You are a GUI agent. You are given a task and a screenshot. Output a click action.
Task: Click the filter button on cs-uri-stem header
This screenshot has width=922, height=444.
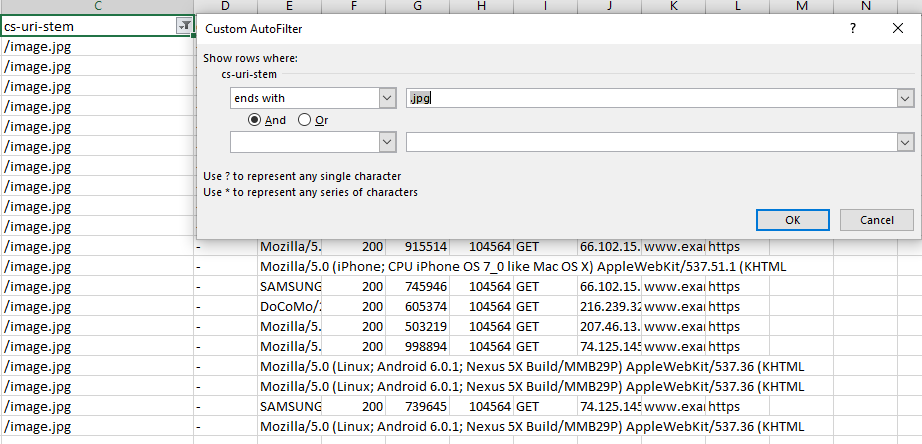click(183, 27)
